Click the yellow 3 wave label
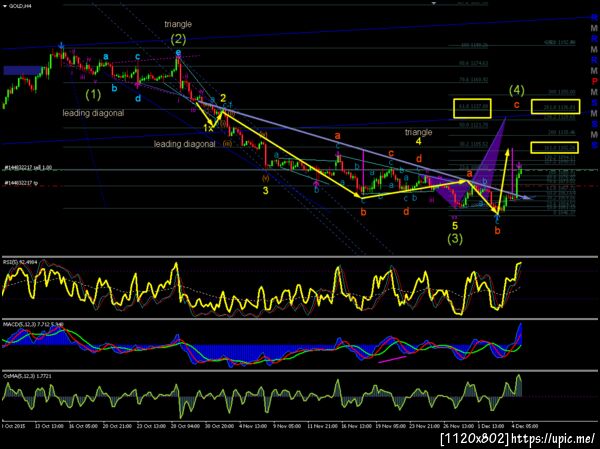Screen dimensions: 600x449 click(266, 191)
